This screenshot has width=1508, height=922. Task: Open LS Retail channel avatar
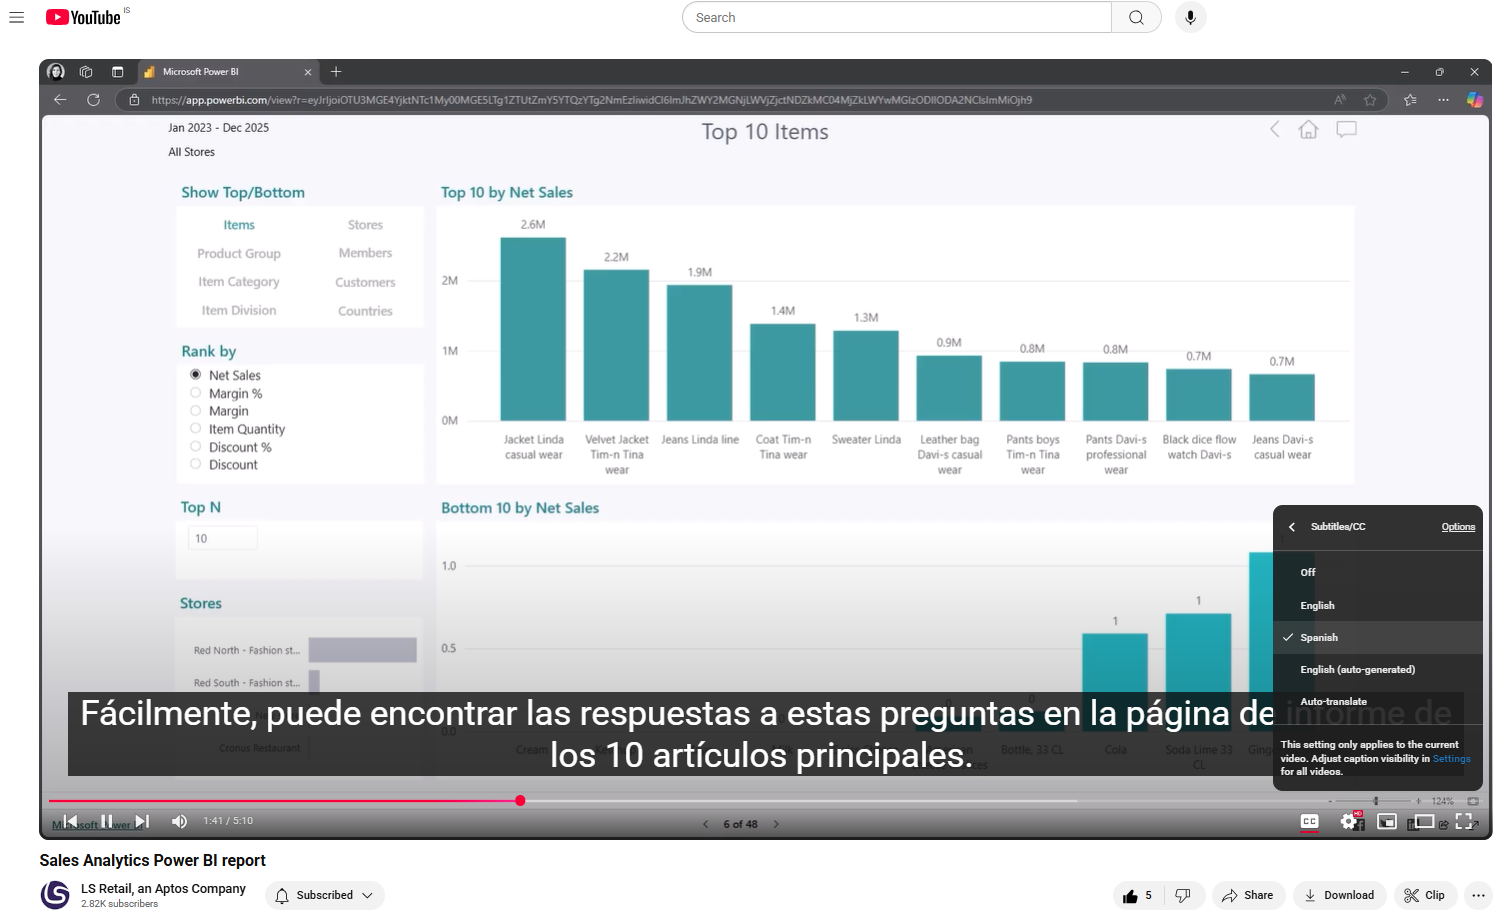pos(55,895)
